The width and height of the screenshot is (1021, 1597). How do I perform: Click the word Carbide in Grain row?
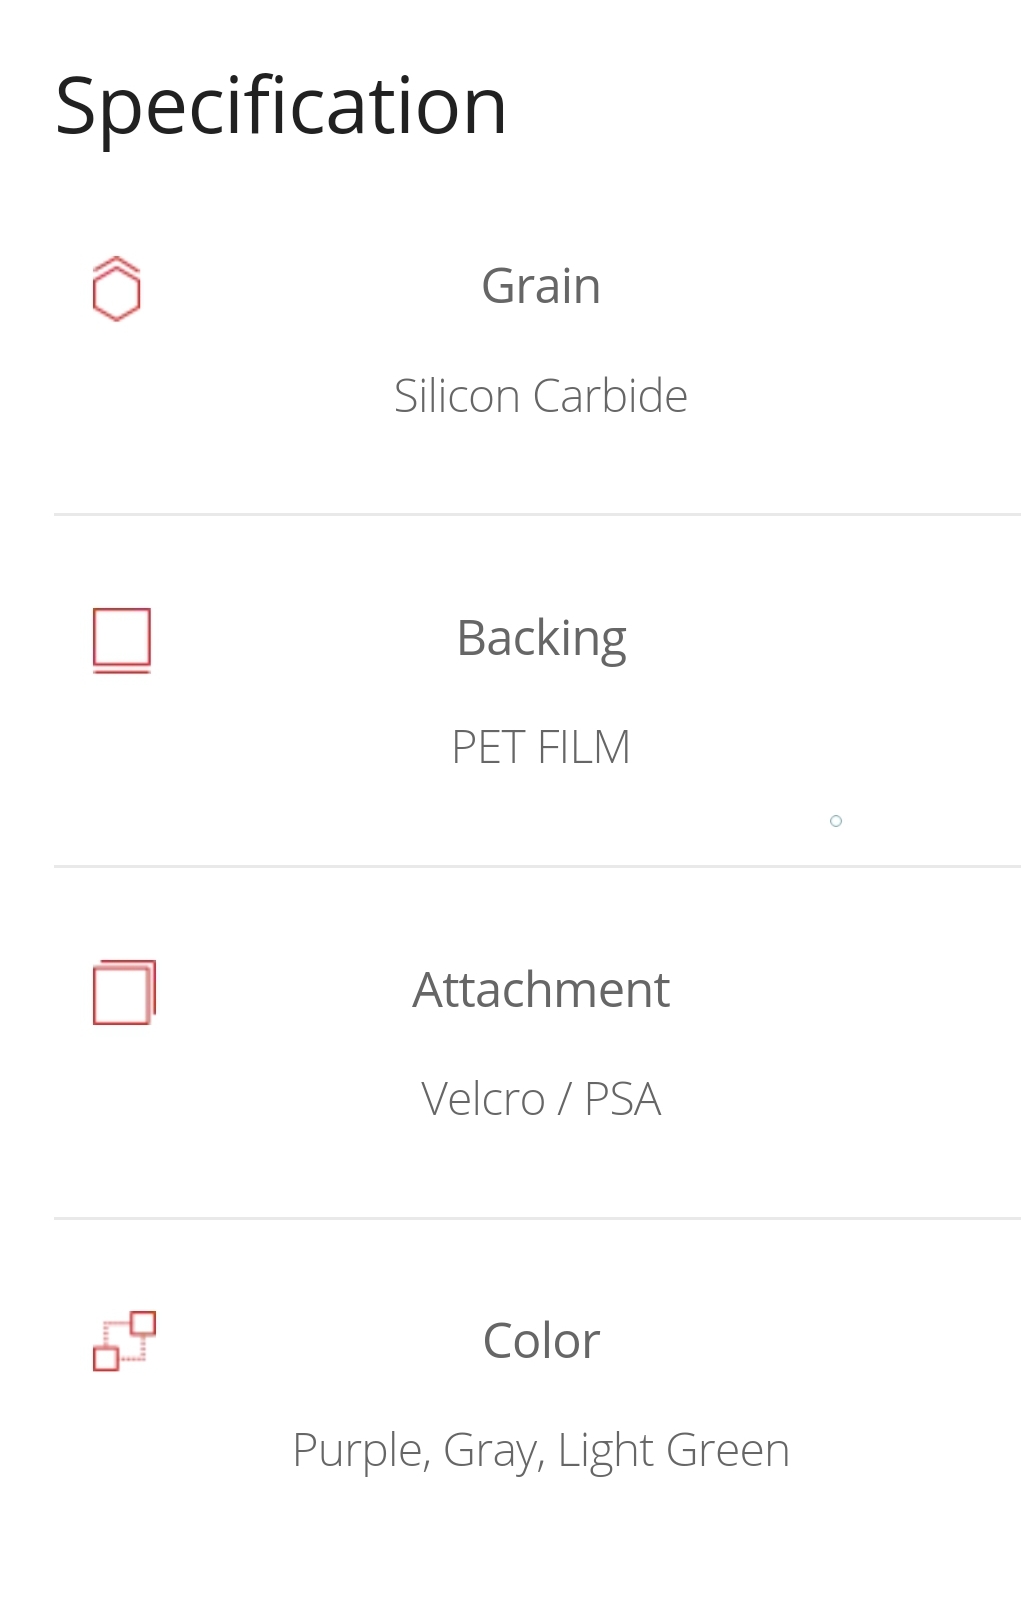[610, 396]
